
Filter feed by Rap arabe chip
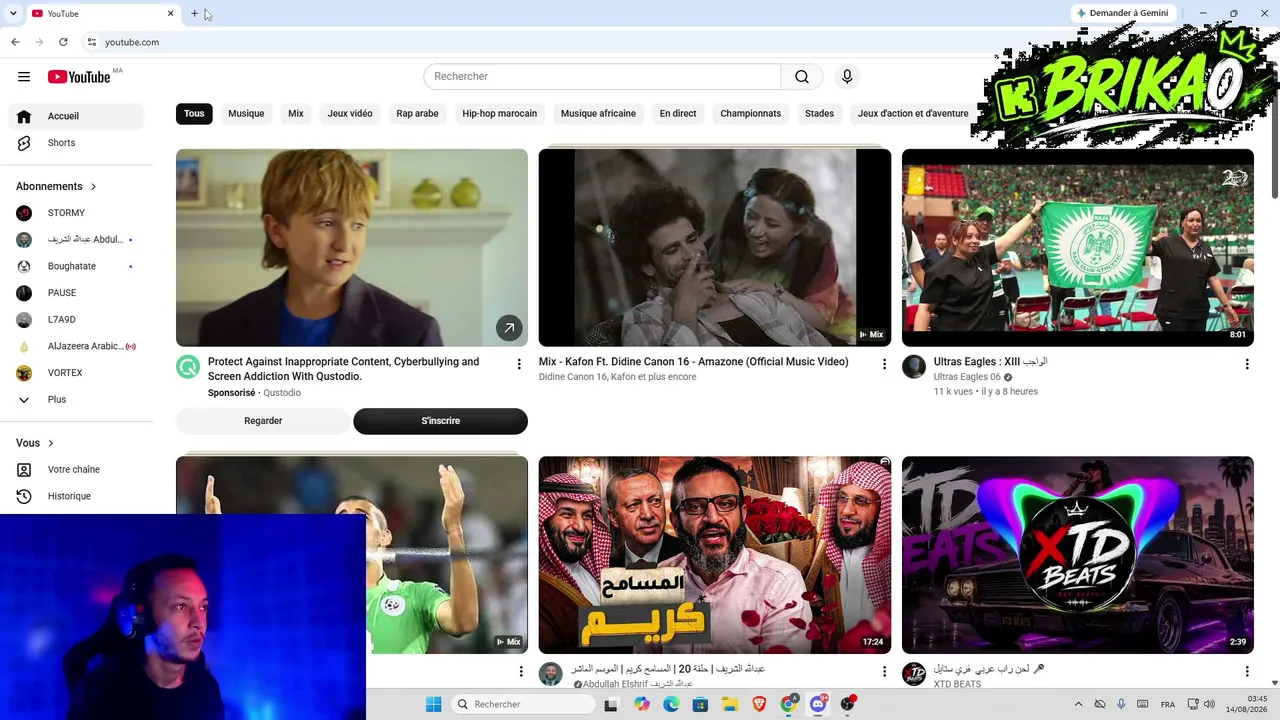(x=417, y=113)
